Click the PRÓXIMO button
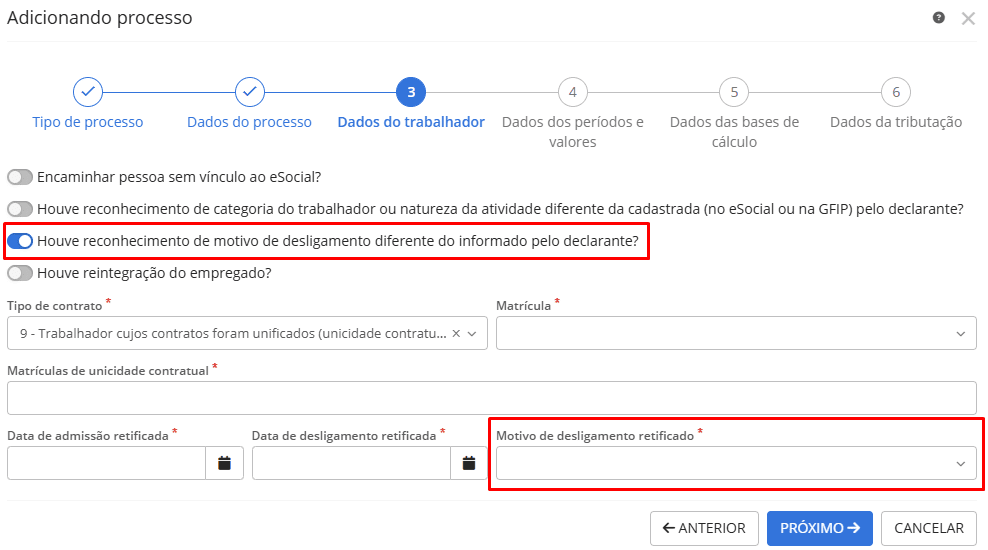988x550 pixels. [x=820, y=528]
